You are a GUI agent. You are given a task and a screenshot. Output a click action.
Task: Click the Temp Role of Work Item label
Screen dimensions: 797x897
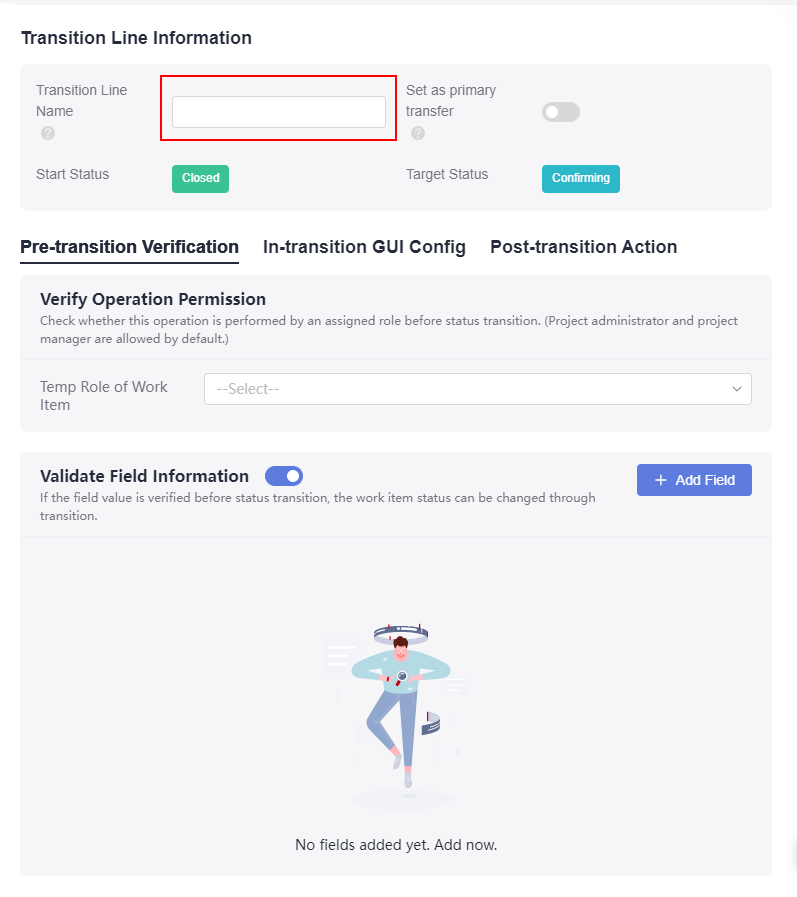coord(104,395)
